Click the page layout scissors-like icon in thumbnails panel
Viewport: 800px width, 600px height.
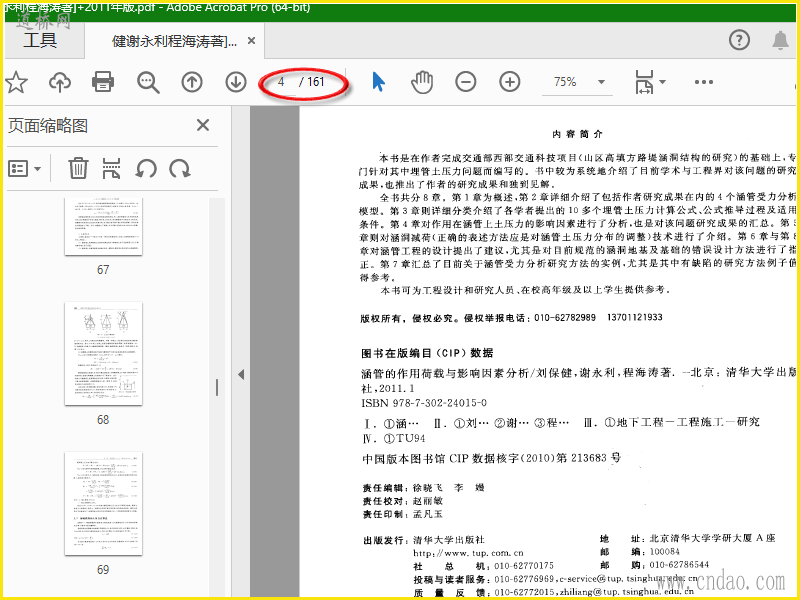112,168
